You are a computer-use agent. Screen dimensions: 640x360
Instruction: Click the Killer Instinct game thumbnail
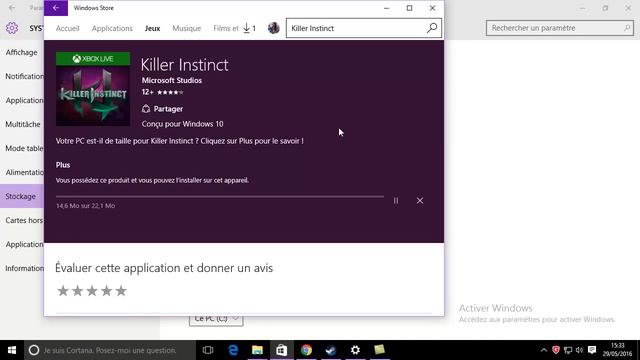tap(93, 89)
